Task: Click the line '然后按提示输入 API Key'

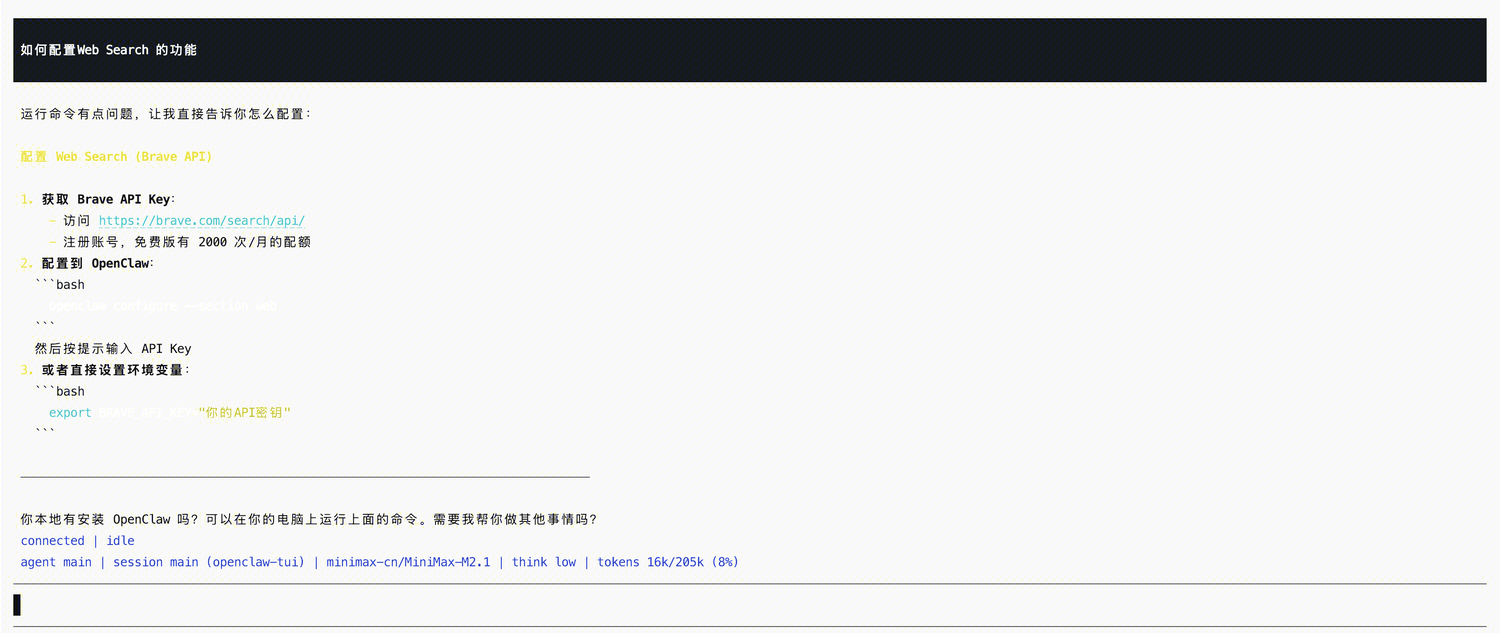Action: point(113,349)
